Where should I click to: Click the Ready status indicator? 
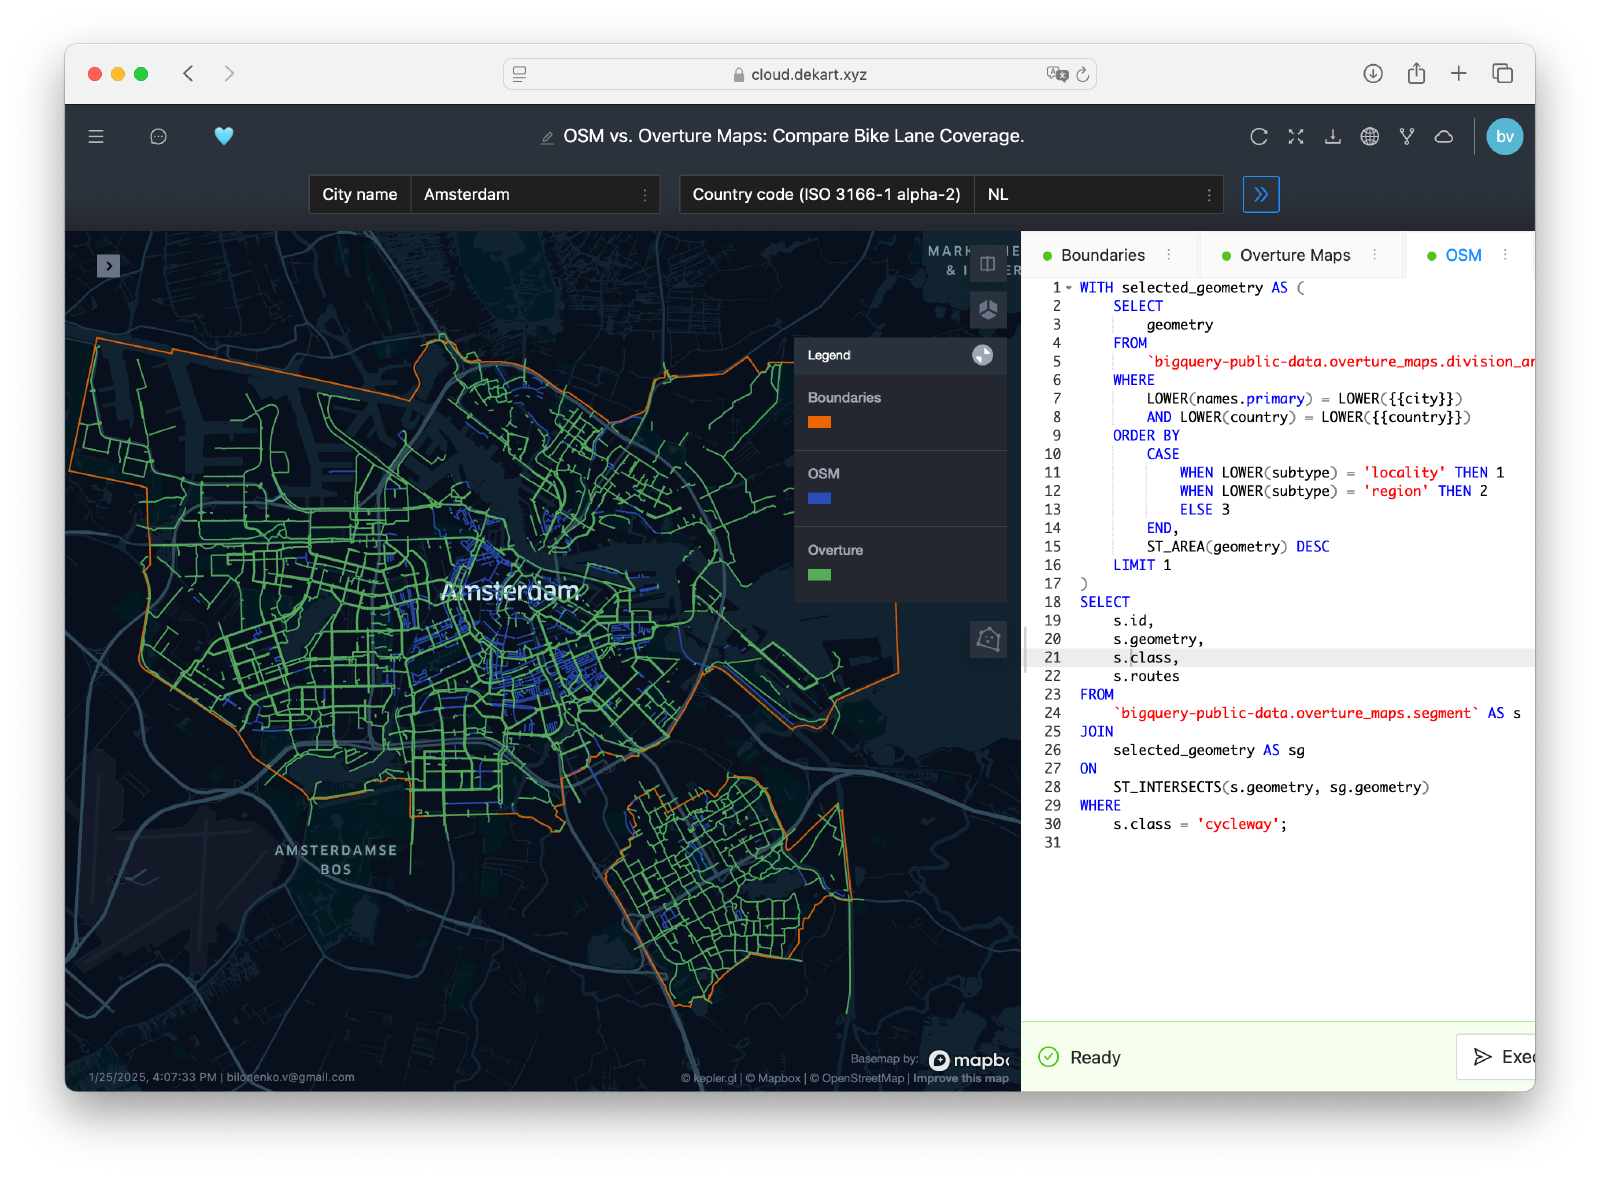[1080, 1057]
